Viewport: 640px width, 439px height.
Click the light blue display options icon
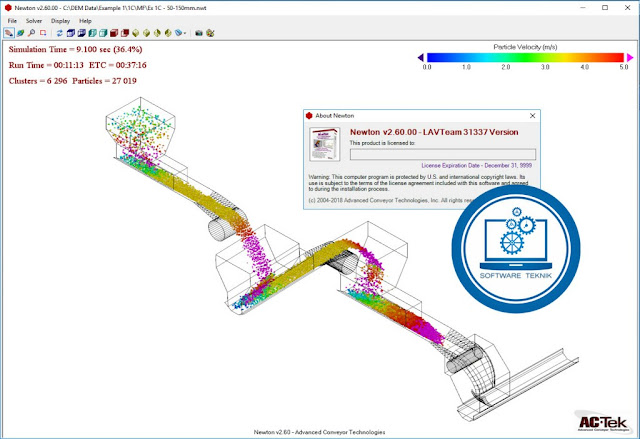click(x=178, y=33)
